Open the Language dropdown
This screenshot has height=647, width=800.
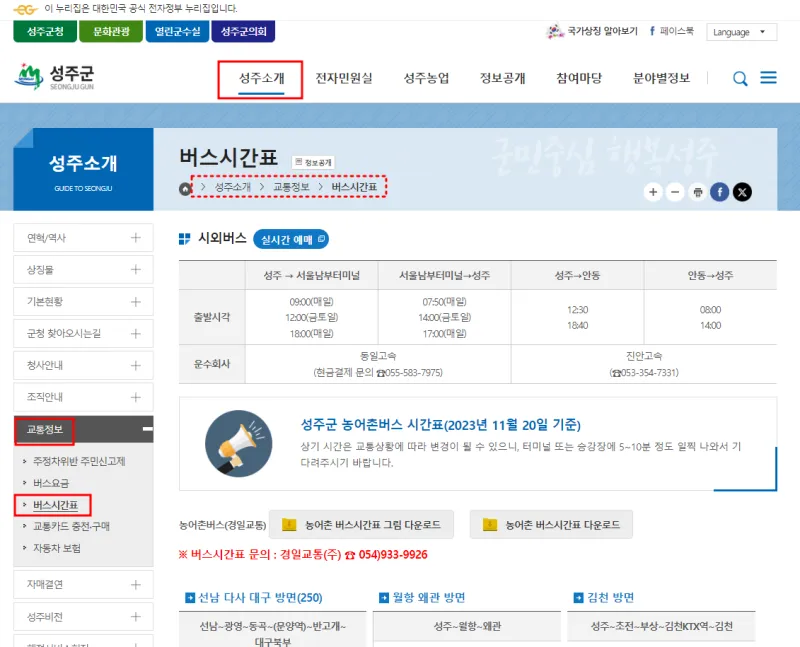pyautogui.click(x=741, y=32)
